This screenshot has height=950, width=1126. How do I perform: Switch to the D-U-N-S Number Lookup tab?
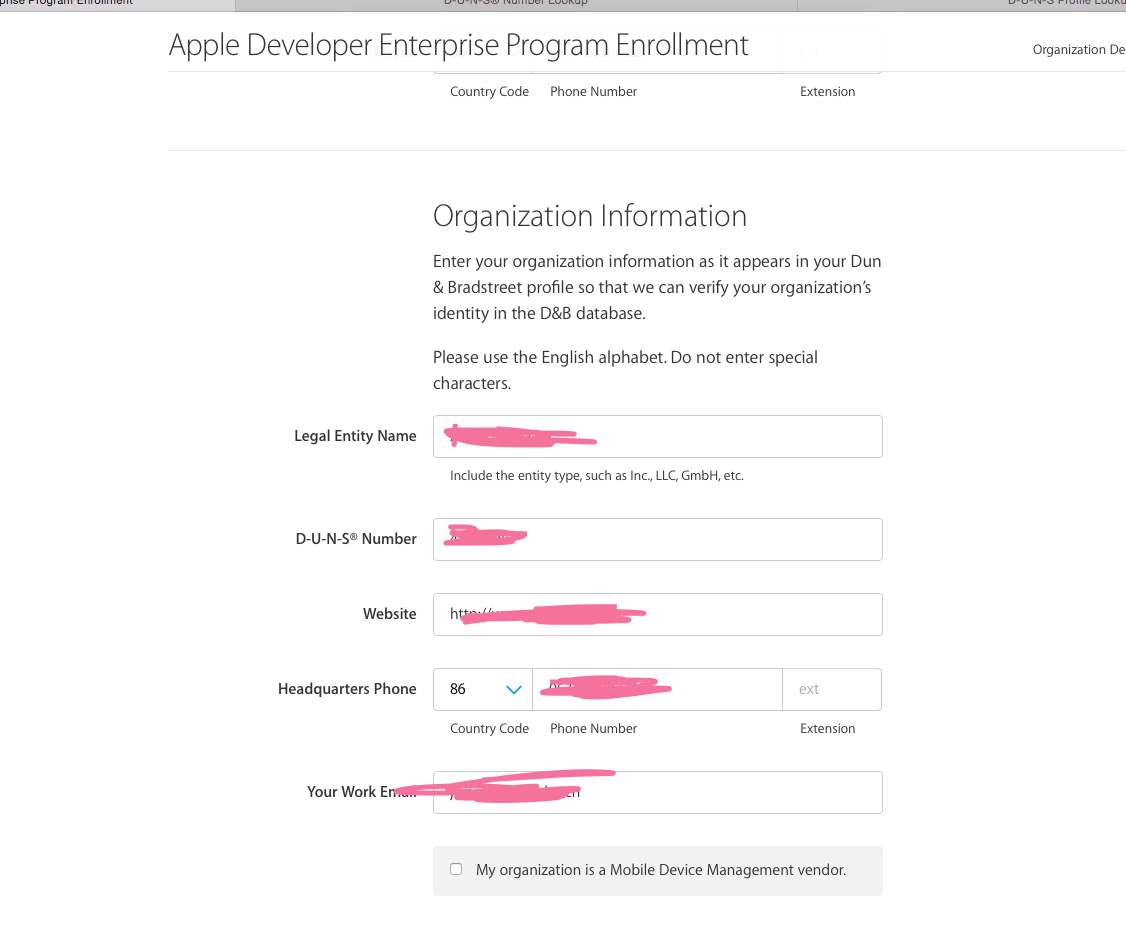(x=516, y=4)
